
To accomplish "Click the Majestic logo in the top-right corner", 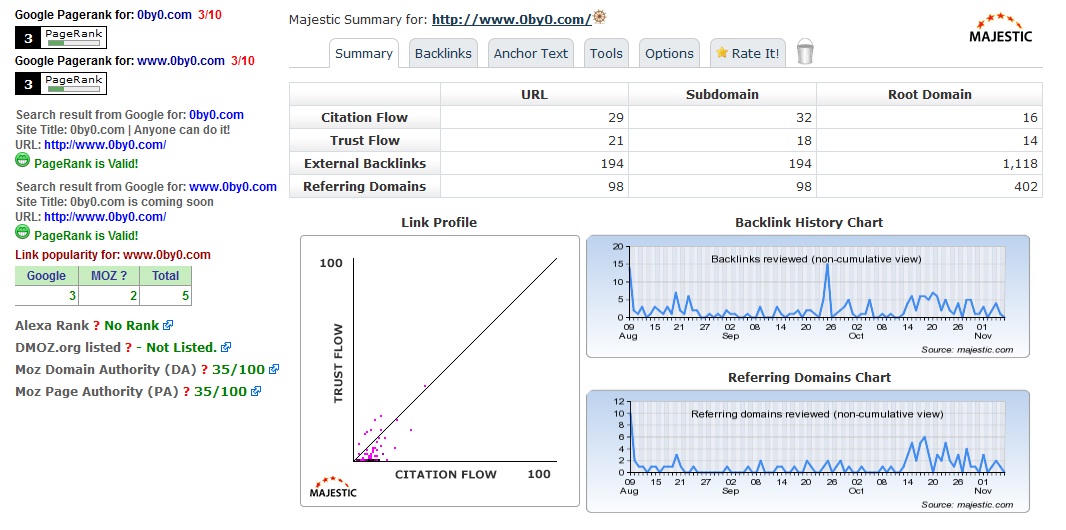I will click(x=1001, y=28).
